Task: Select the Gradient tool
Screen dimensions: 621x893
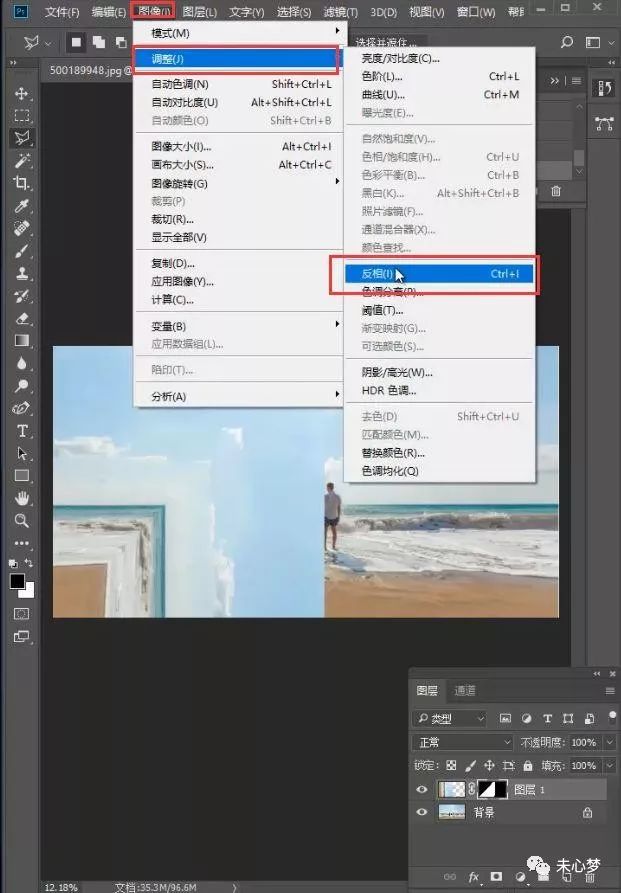Action: pyautogui.click(x=22, y=341)
